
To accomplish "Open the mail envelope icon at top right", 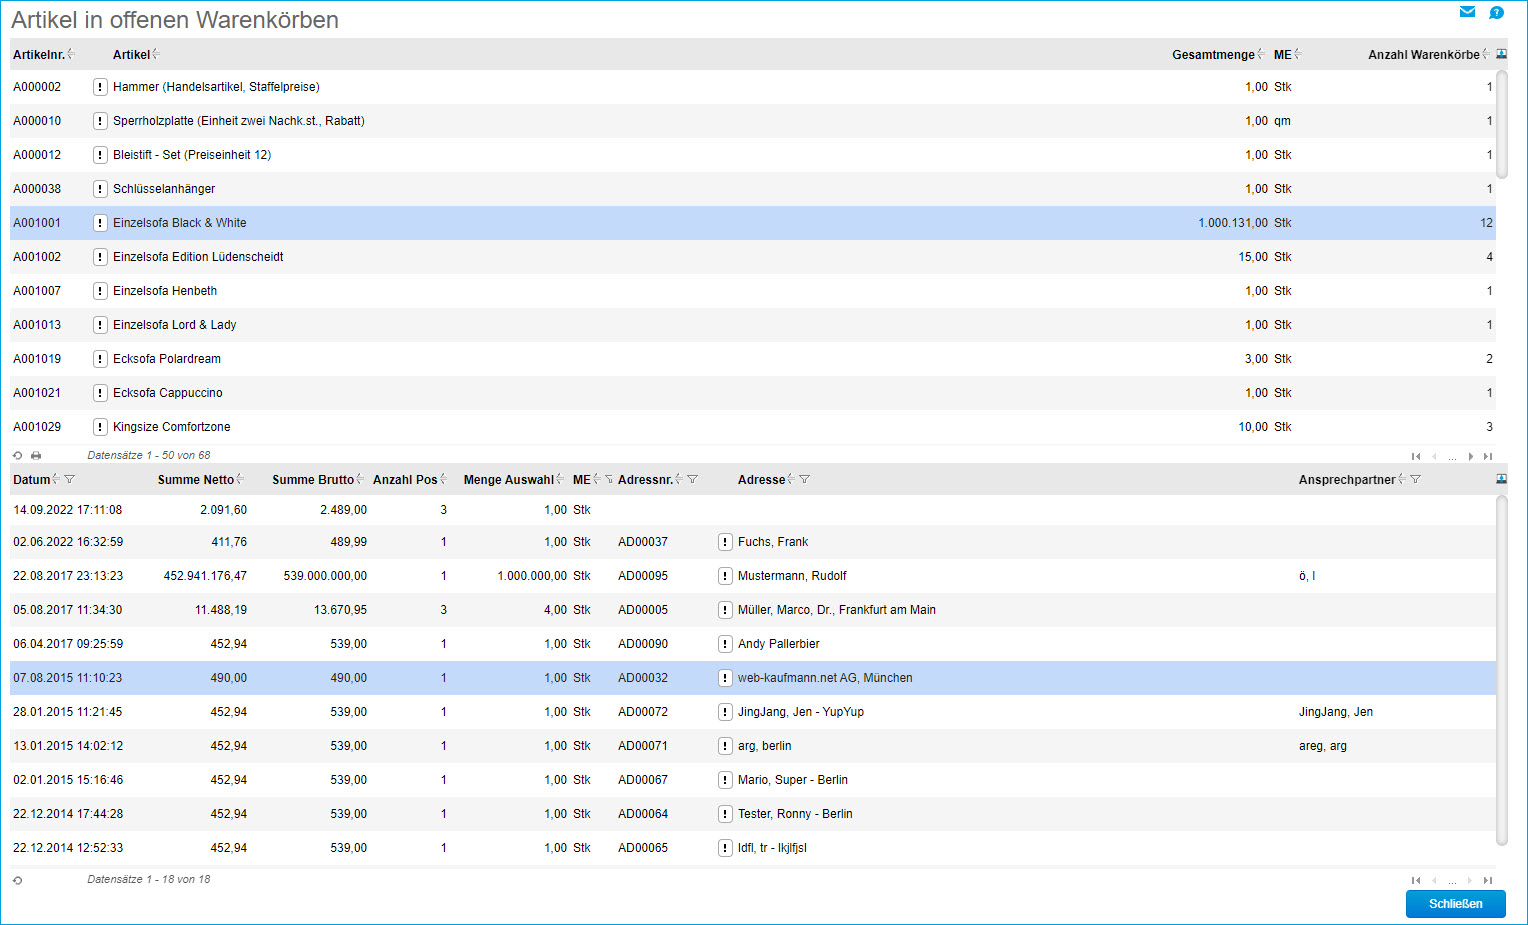I will (1467, 12).
